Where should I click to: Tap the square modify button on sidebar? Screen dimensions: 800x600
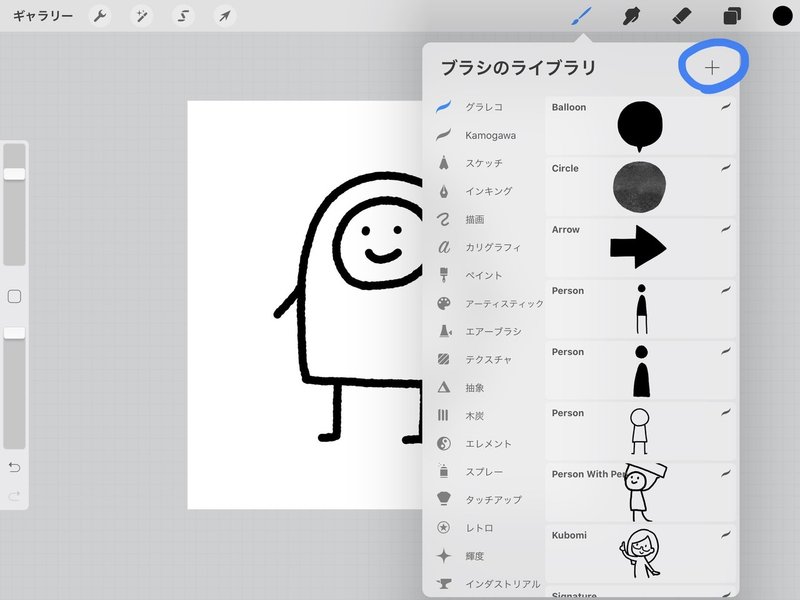point(14,296)
